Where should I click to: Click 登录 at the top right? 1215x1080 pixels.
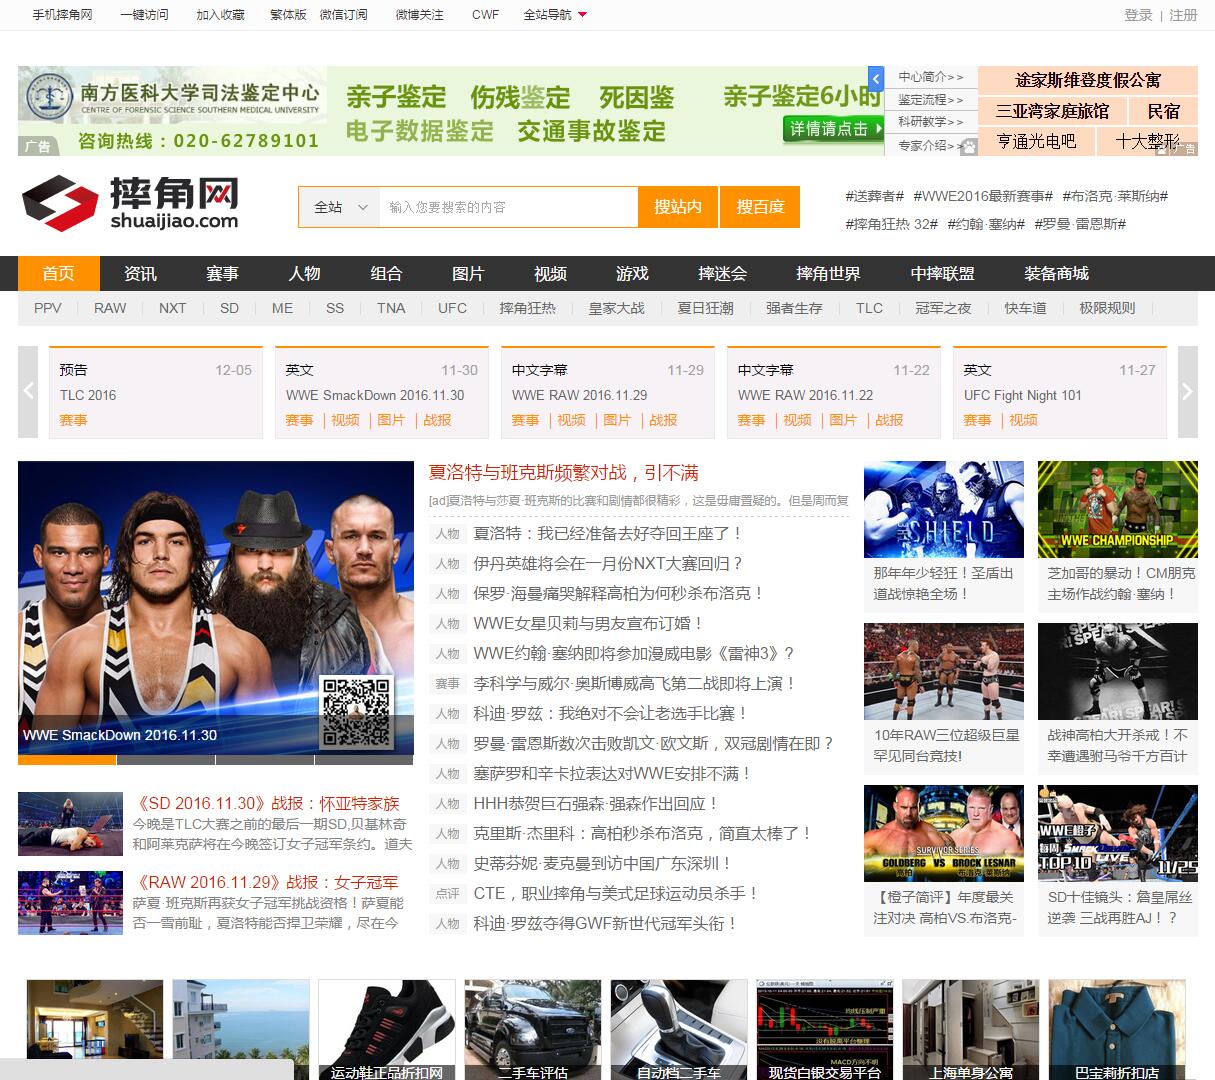(1138, 15)
